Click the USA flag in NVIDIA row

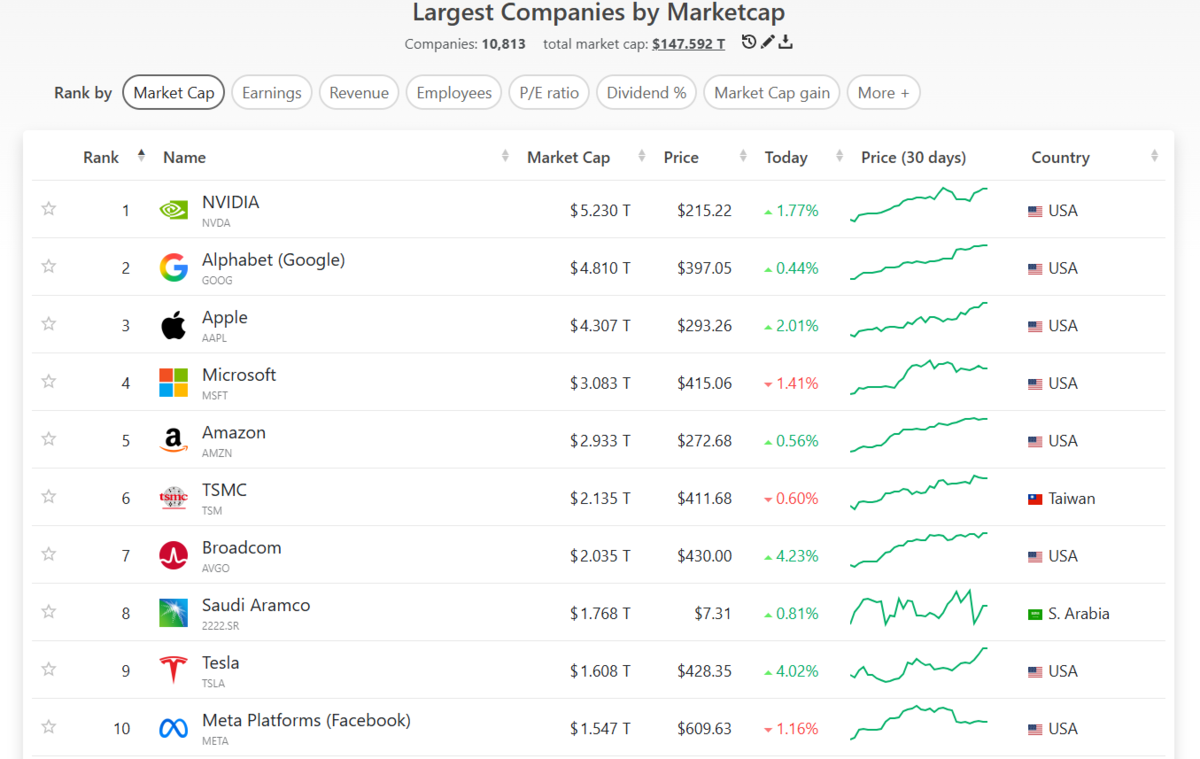(x=1035, y=211)
